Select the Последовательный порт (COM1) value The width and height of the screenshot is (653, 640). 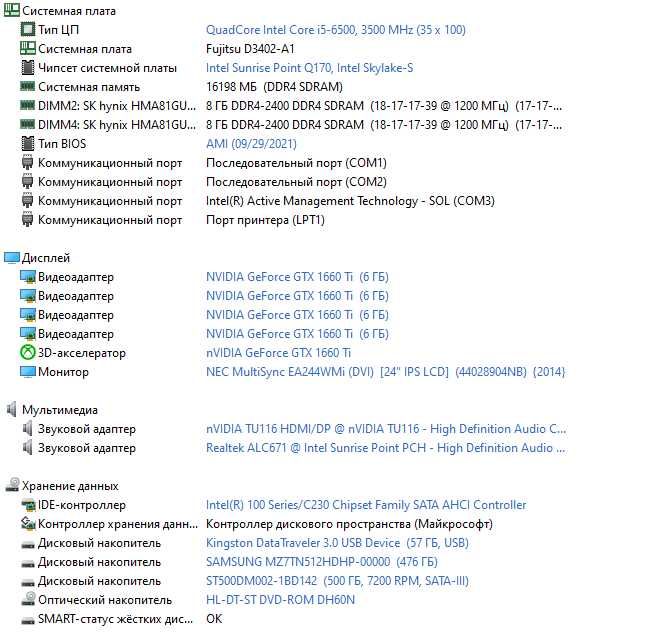point(296,163)
